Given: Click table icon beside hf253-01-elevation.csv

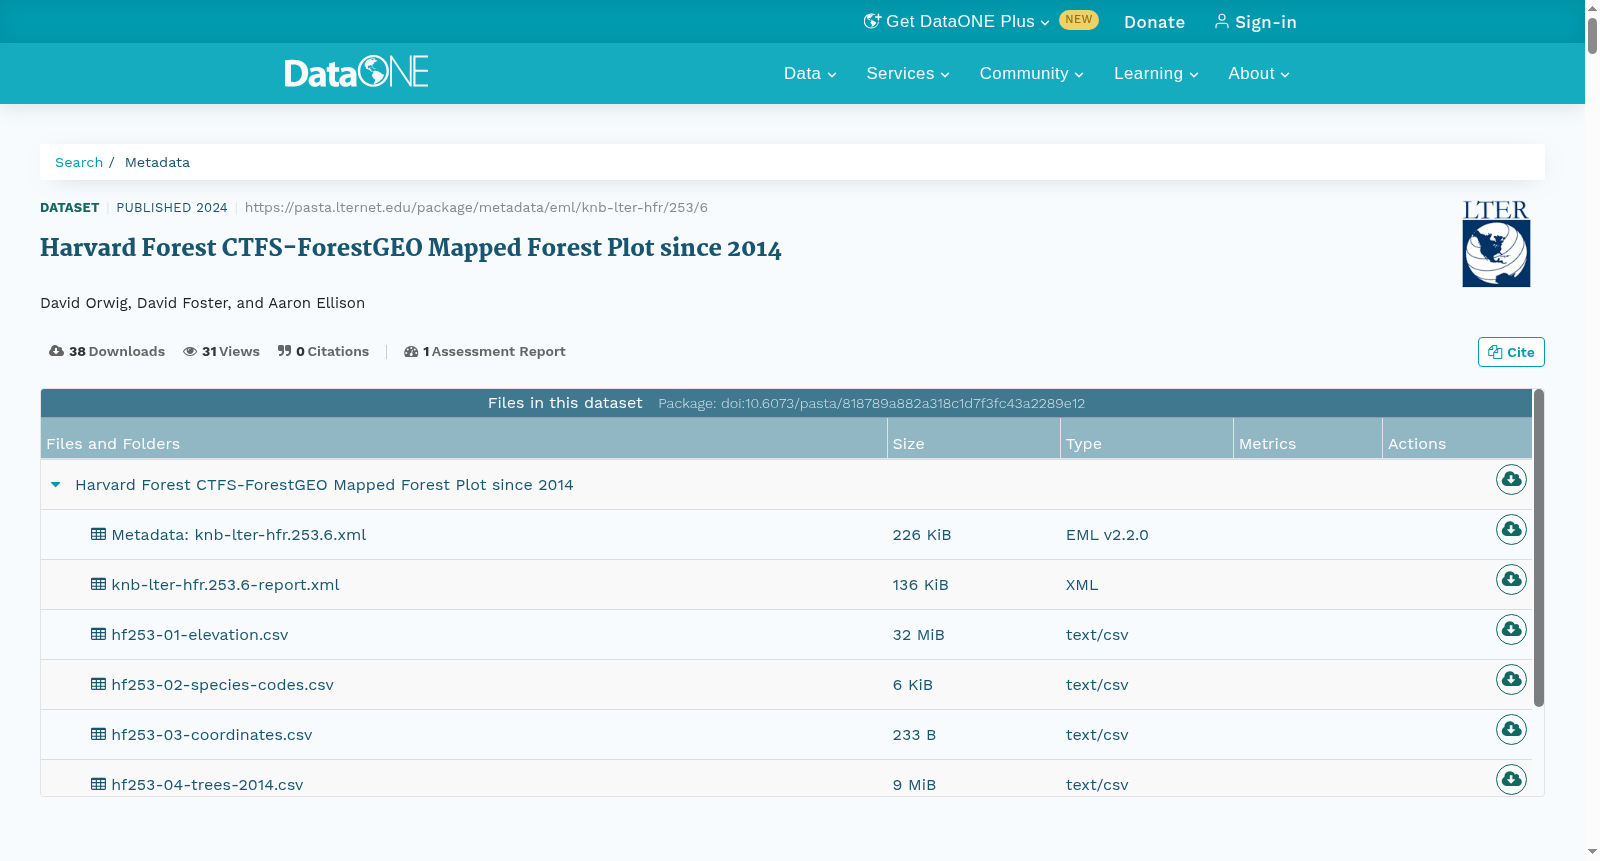Looking at the screenshot, I should pos(98,634).
